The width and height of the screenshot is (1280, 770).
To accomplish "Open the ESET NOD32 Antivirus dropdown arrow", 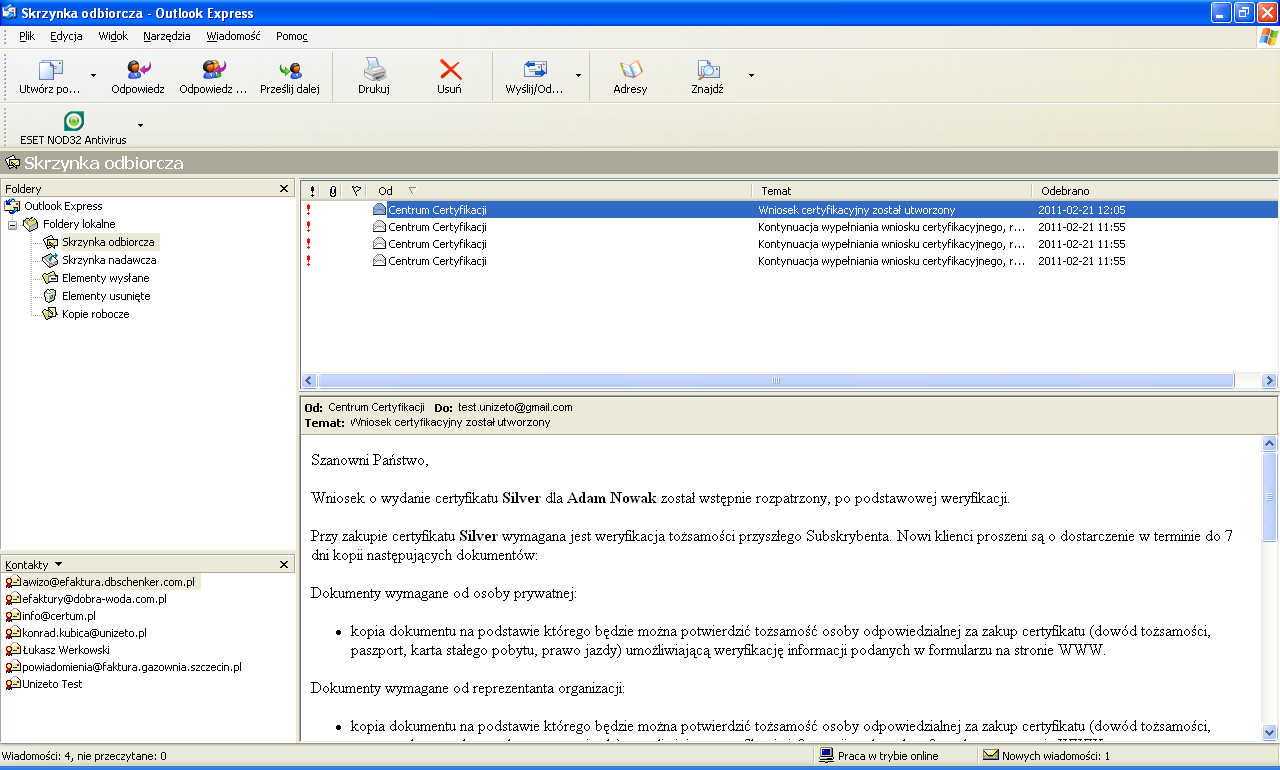I will [141, 126].
